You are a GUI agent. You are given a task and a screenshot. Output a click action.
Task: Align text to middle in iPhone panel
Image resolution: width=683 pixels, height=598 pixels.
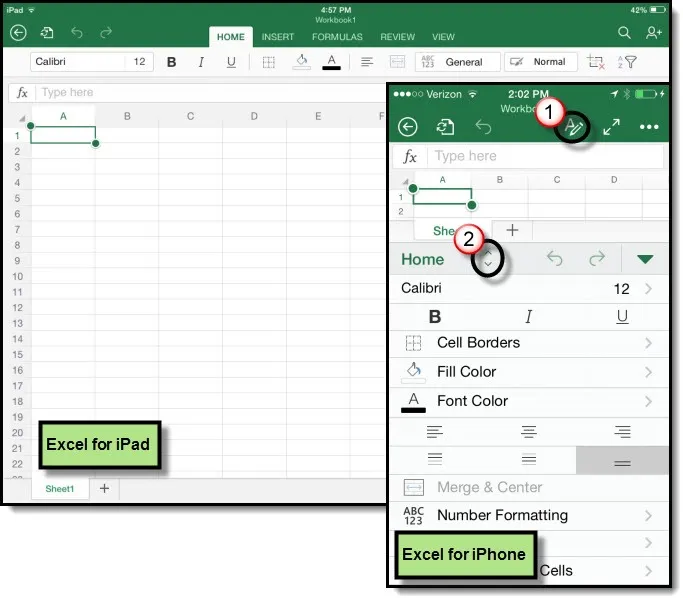click(529, 459)
